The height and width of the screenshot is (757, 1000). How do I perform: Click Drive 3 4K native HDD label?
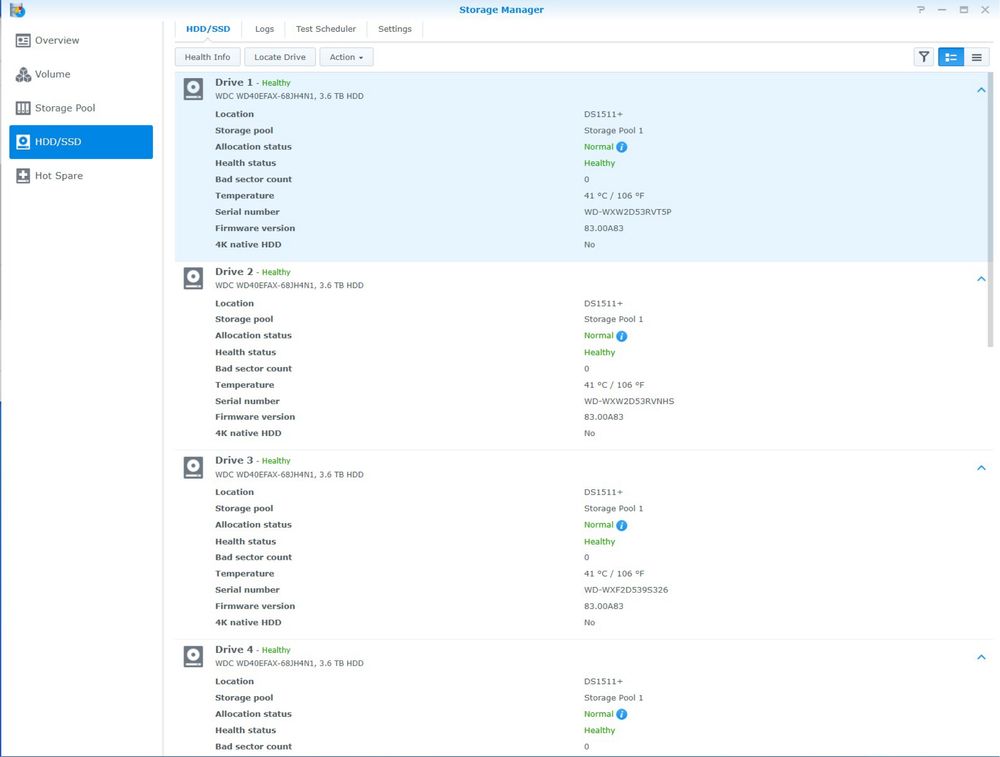(248, 622)
